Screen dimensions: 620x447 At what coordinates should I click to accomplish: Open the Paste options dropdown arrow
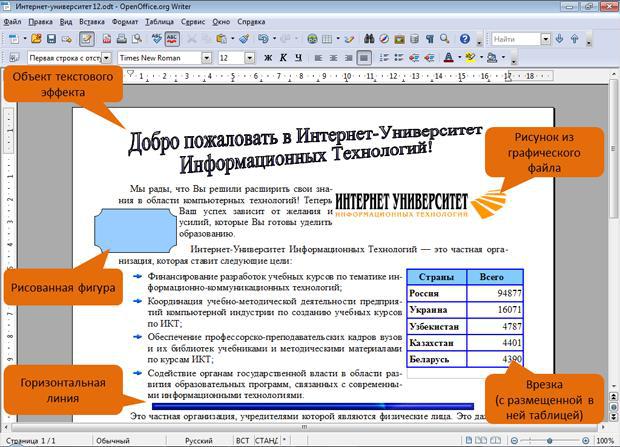point(232,39)
